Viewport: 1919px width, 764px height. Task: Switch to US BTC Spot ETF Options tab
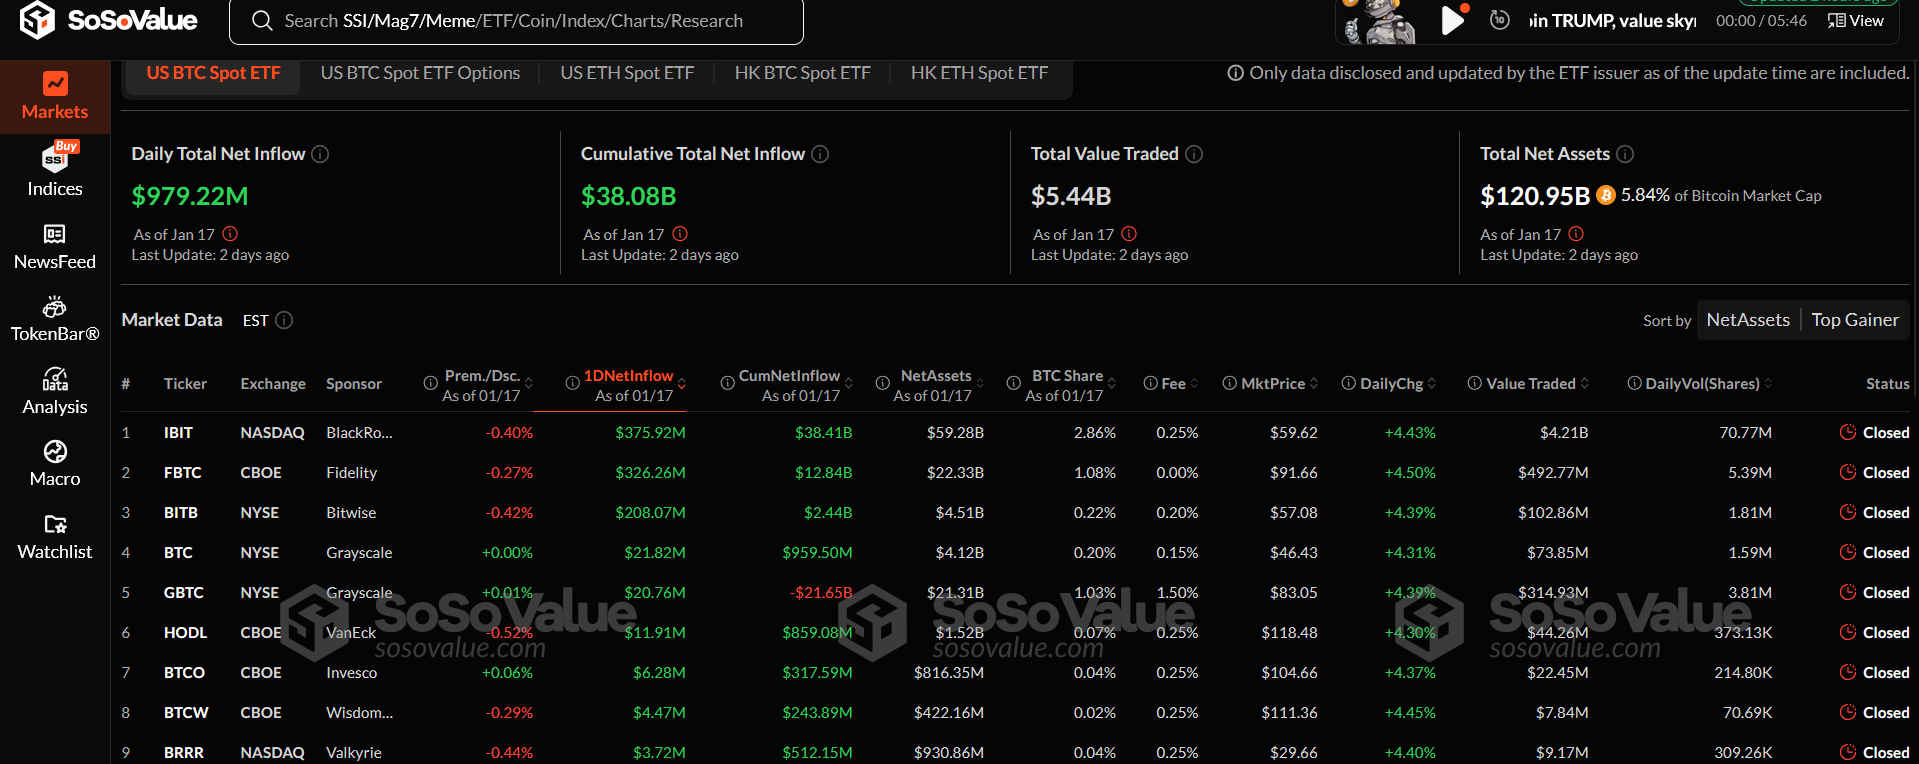[x=420, y=73]
